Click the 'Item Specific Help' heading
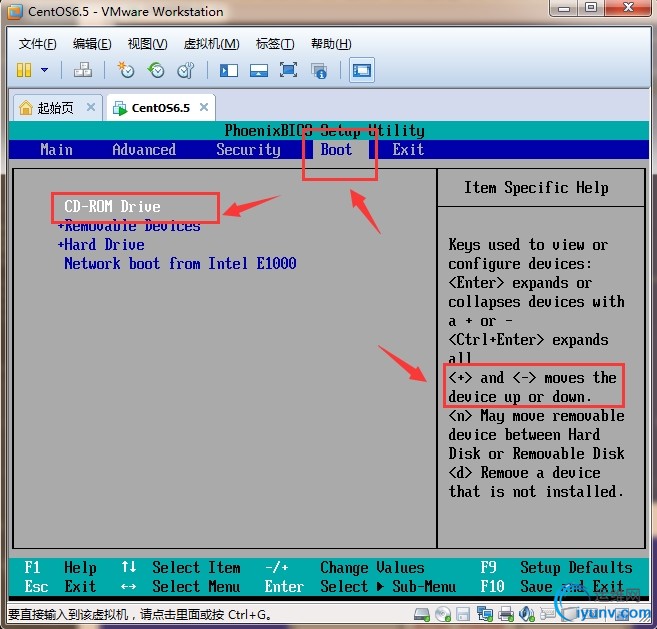This screenshot has width=657, height=629. (536, 187)
